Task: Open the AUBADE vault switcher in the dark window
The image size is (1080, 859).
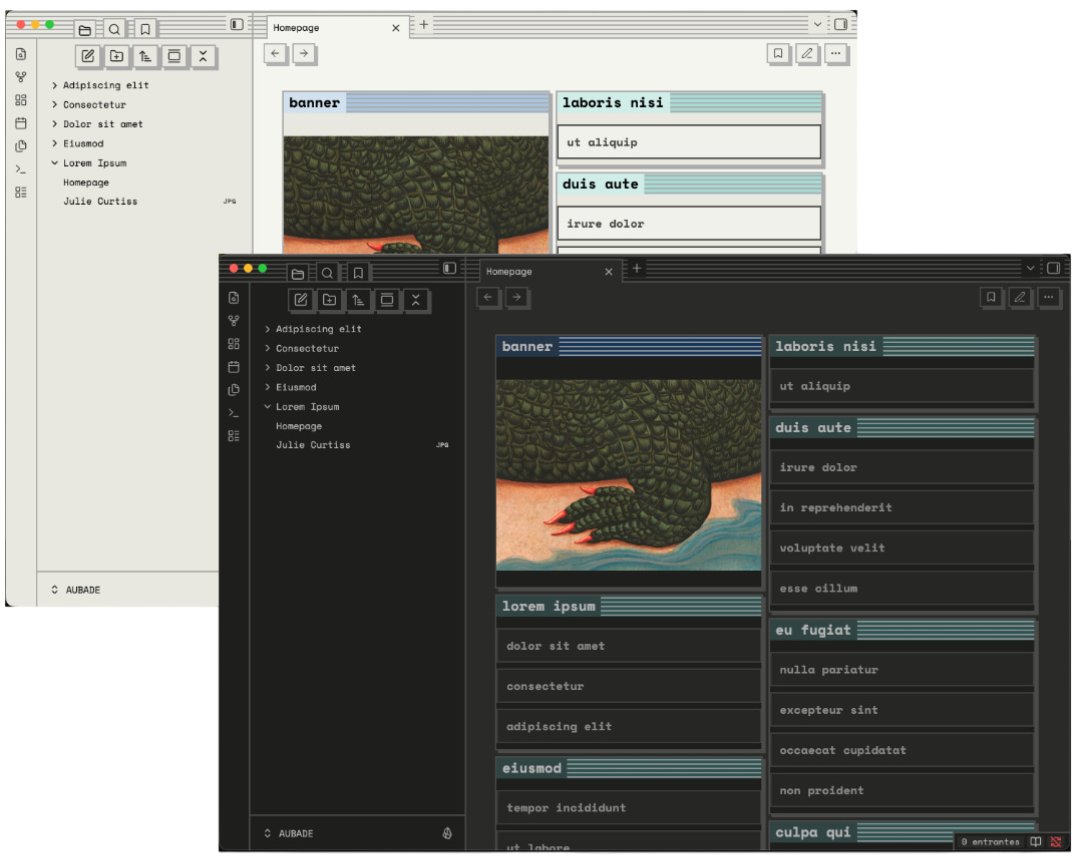Action: tap(289, 834)
